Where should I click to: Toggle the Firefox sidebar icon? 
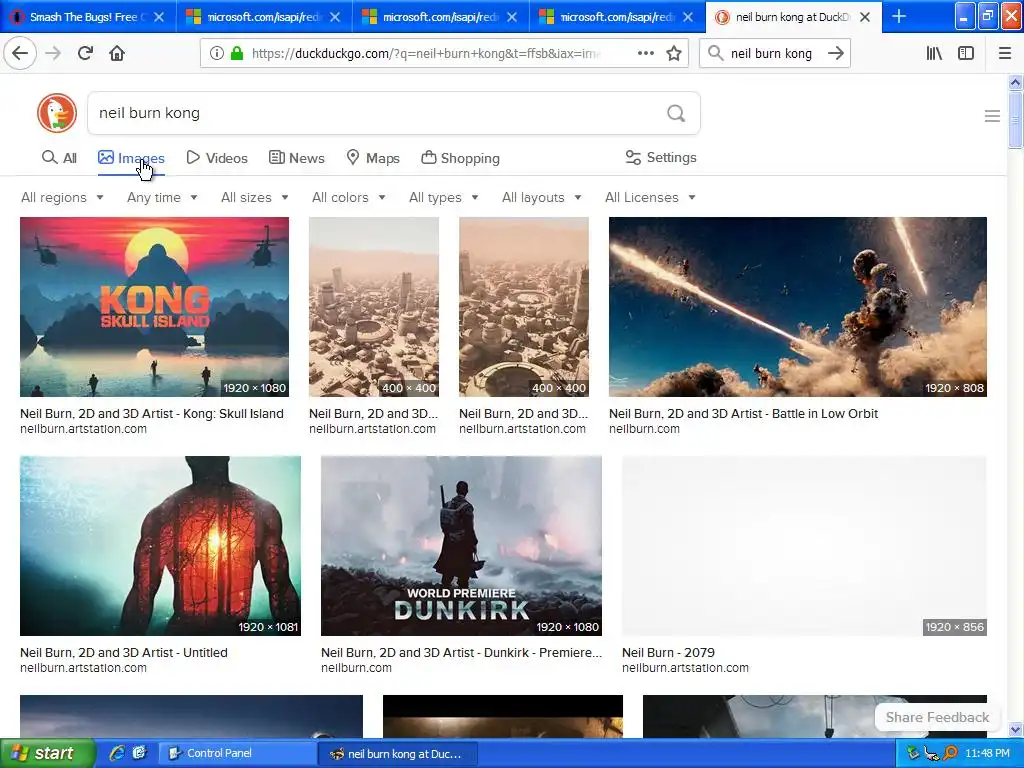966,54
